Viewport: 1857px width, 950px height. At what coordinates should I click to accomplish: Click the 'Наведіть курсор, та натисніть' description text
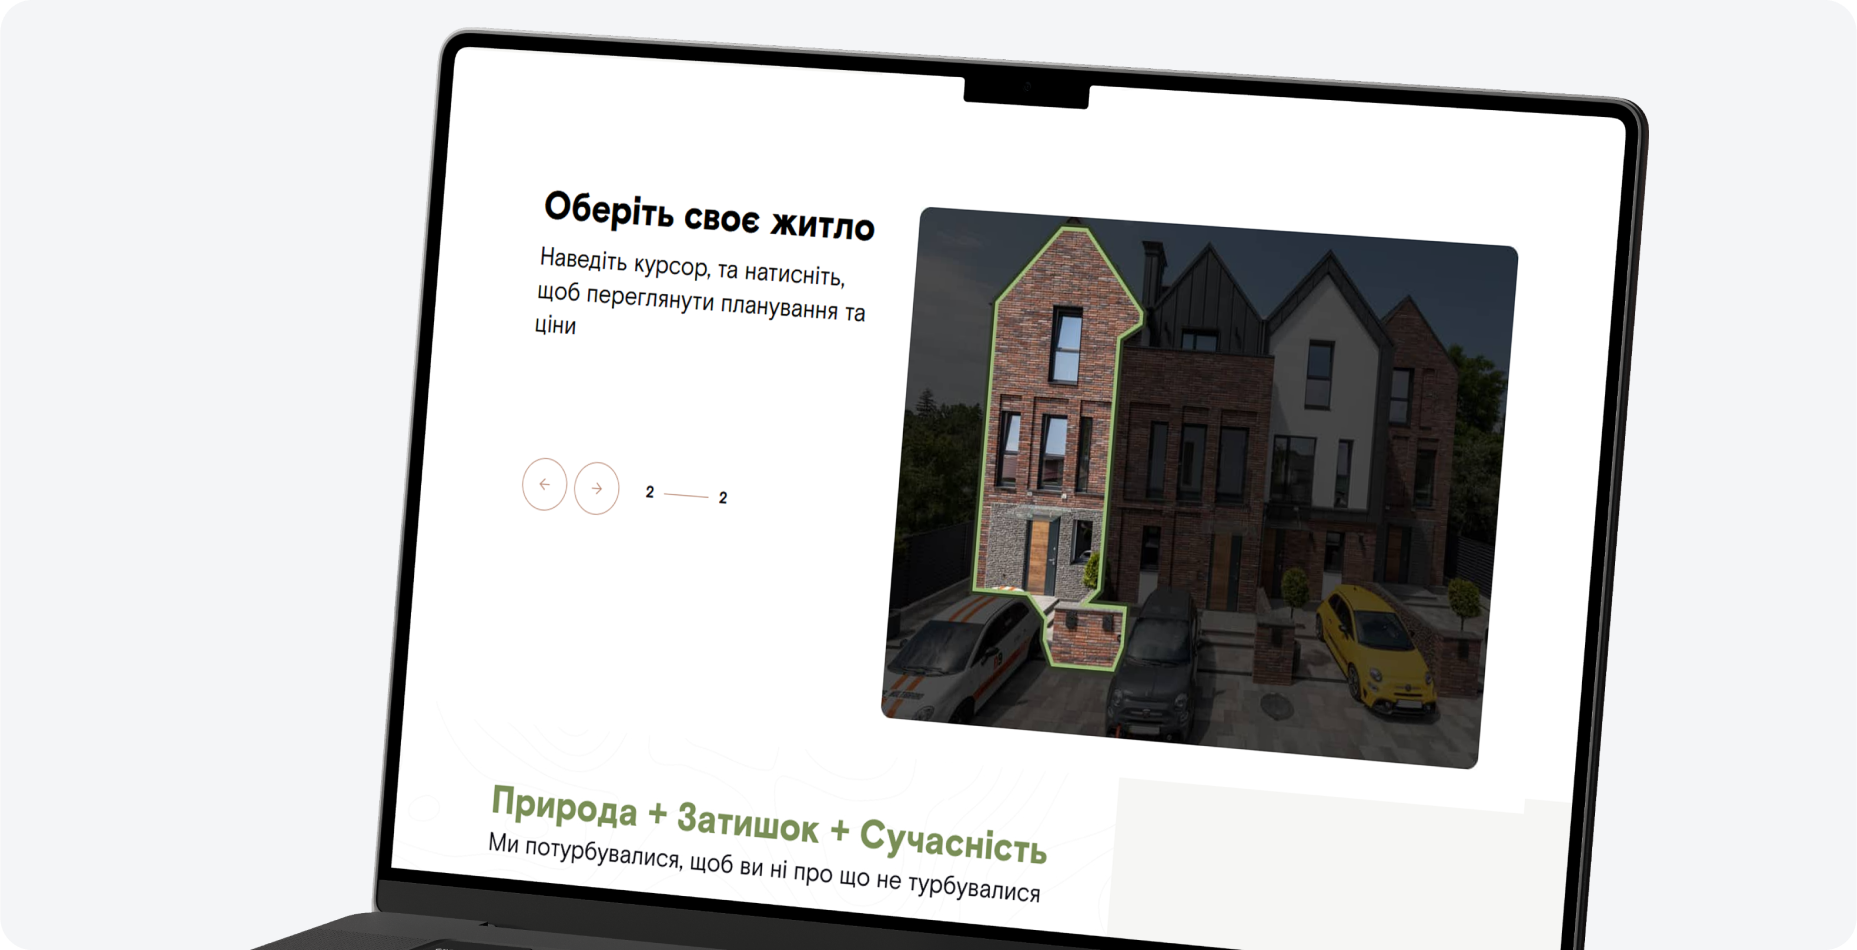click(700, 291)
